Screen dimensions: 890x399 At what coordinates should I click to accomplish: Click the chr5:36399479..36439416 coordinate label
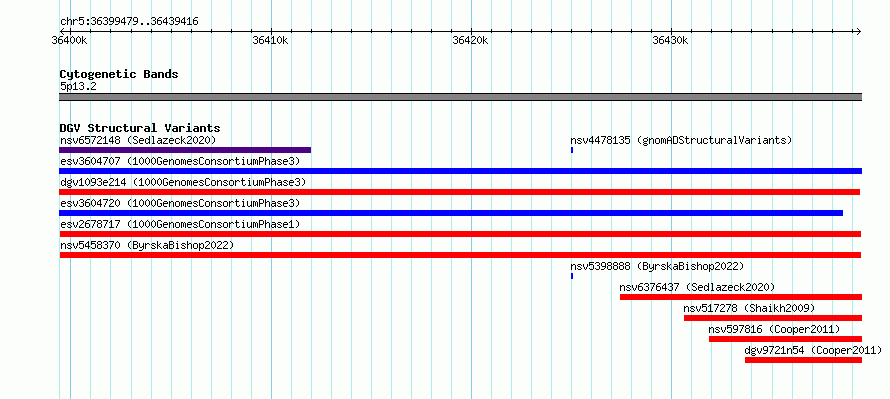pyautogui.click(x=129, y=22)
